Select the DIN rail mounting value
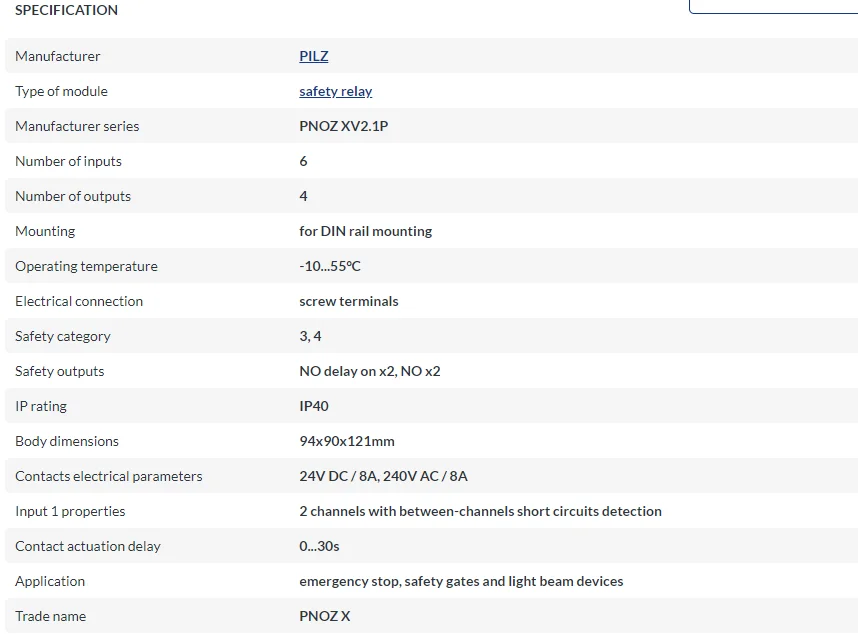 coord(365,231)
